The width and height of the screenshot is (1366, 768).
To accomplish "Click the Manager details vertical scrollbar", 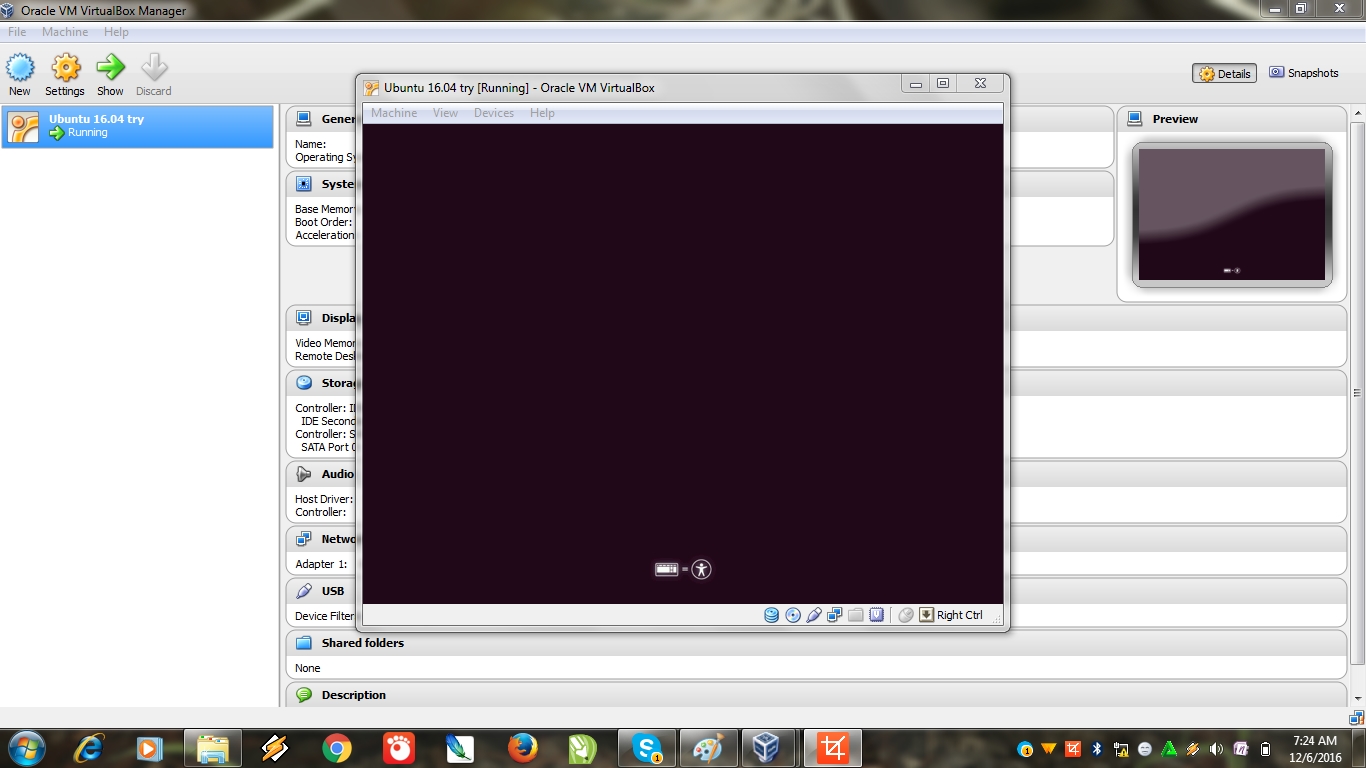I will [x=1357, y=393].
